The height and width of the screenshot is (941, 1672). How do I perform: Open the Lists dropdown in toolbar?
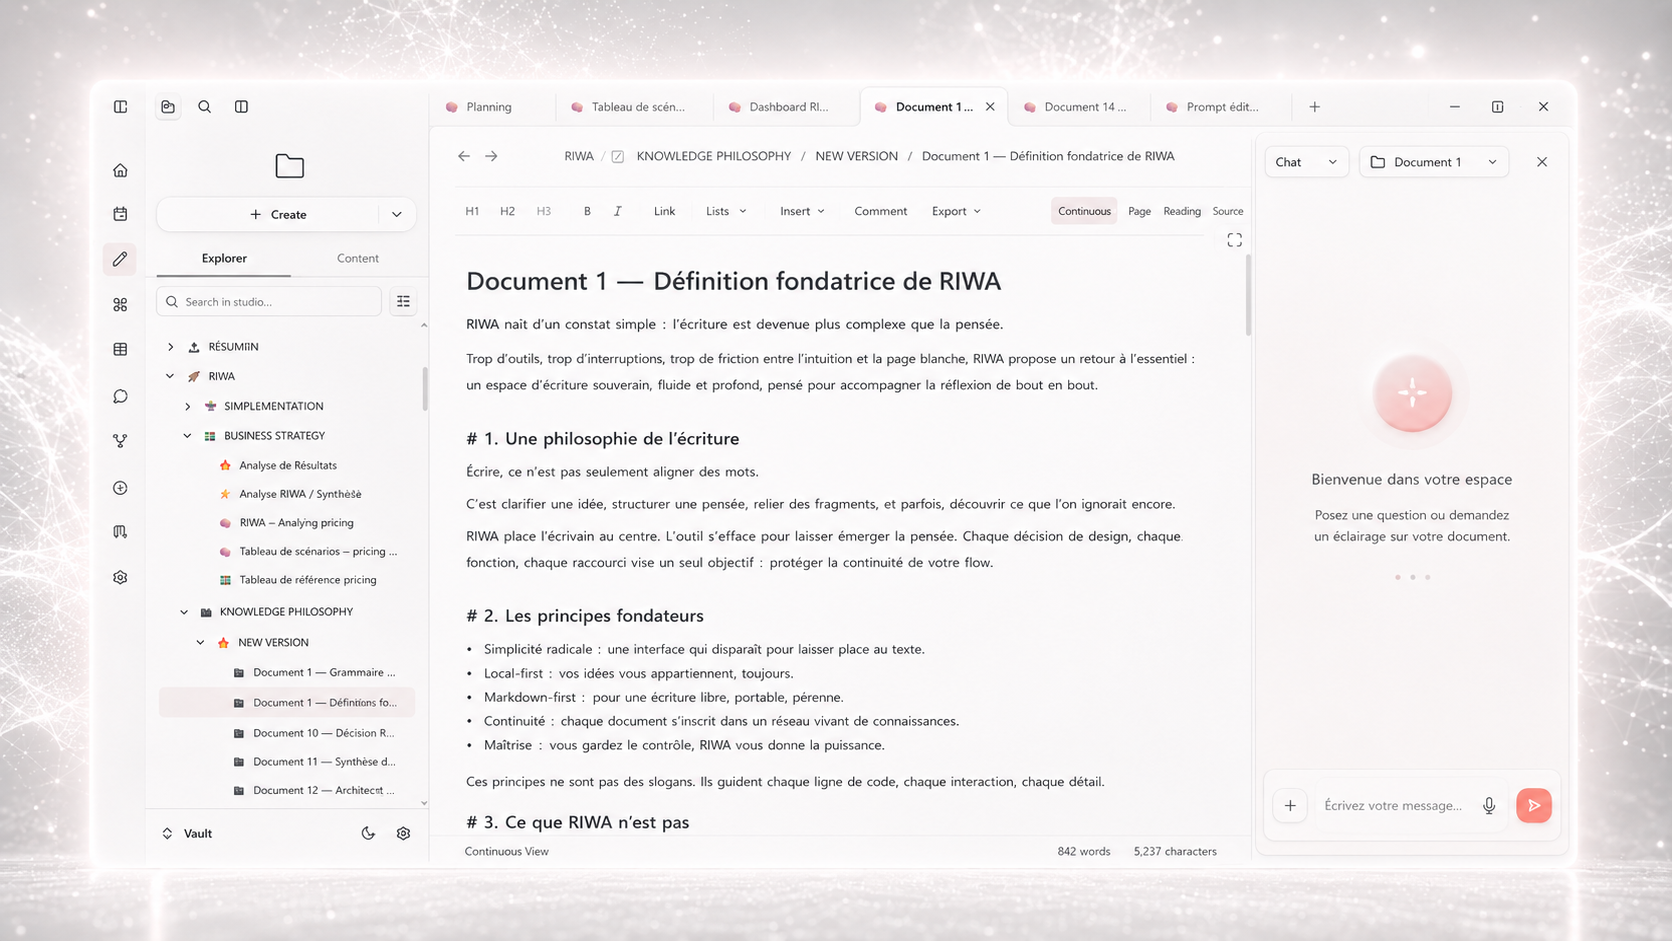click(726, 211)
